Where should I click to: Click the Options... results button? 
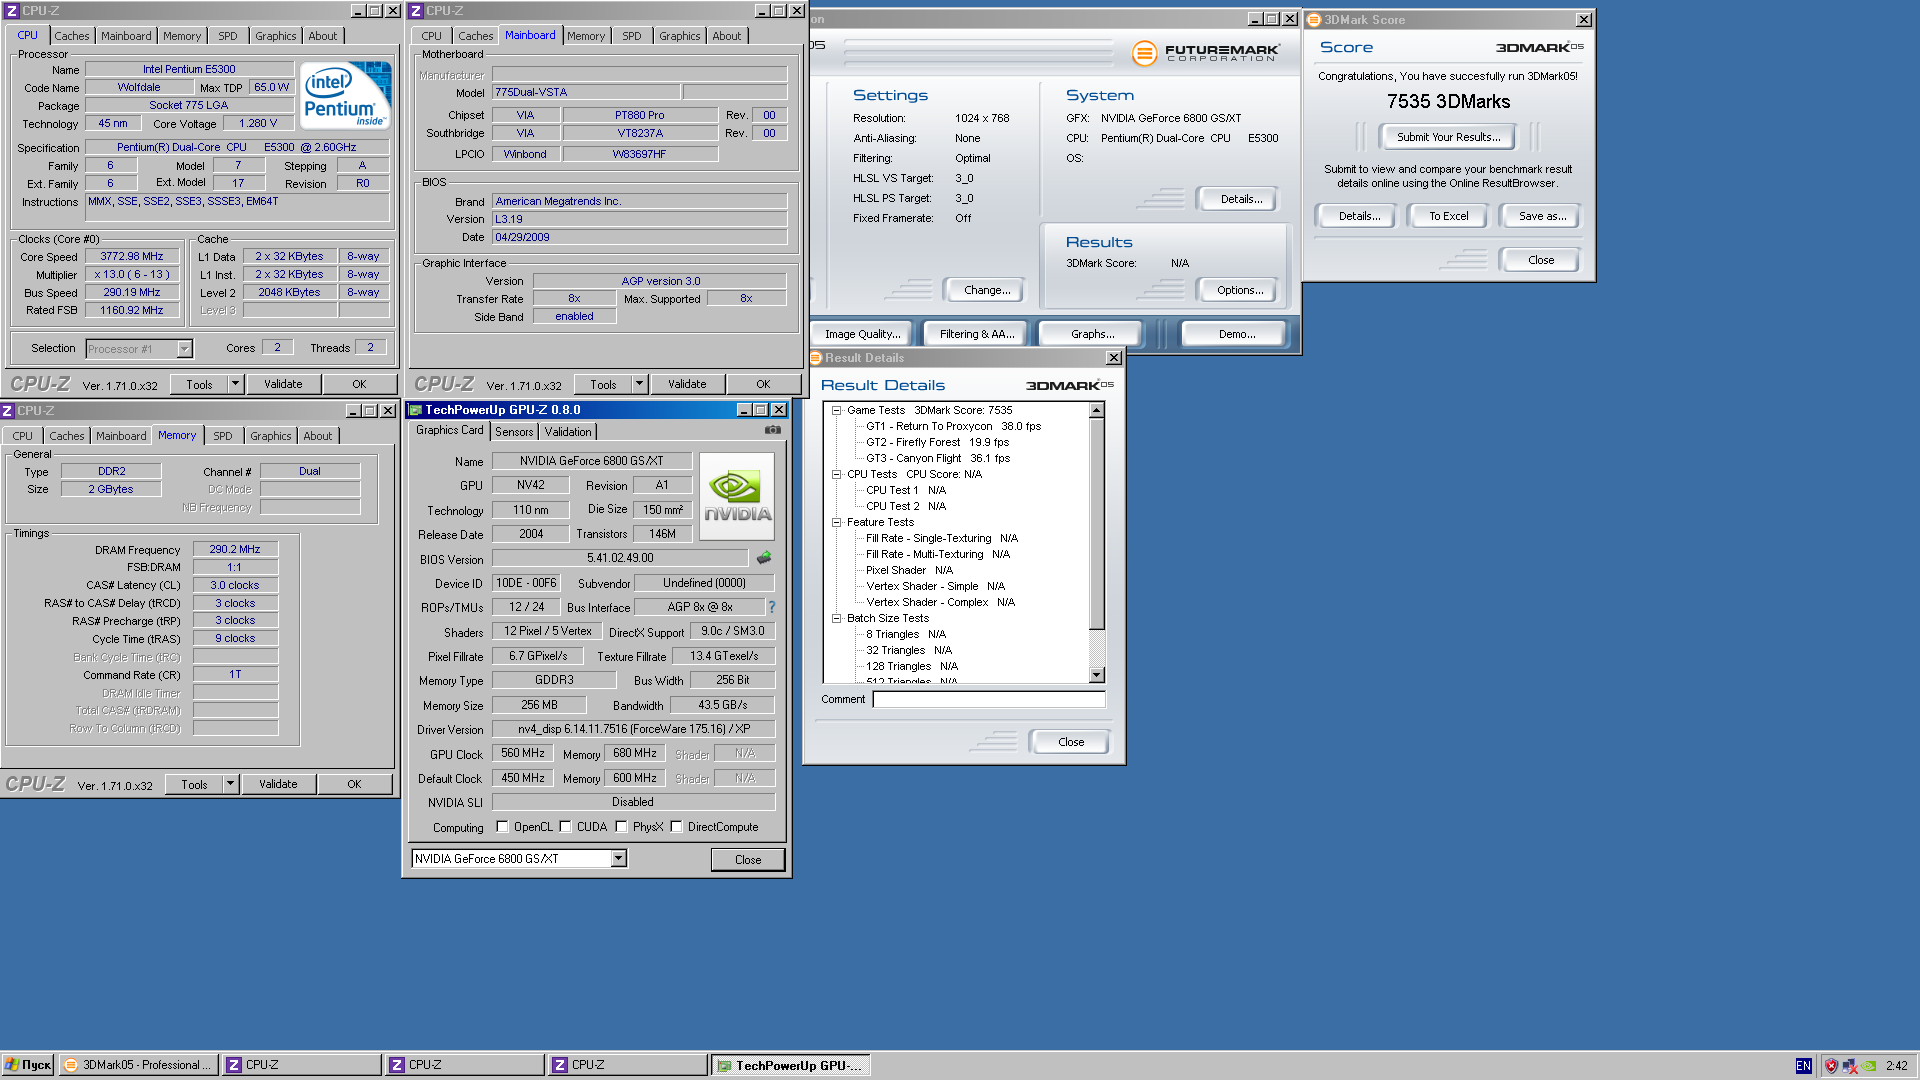coord(1239,290)
